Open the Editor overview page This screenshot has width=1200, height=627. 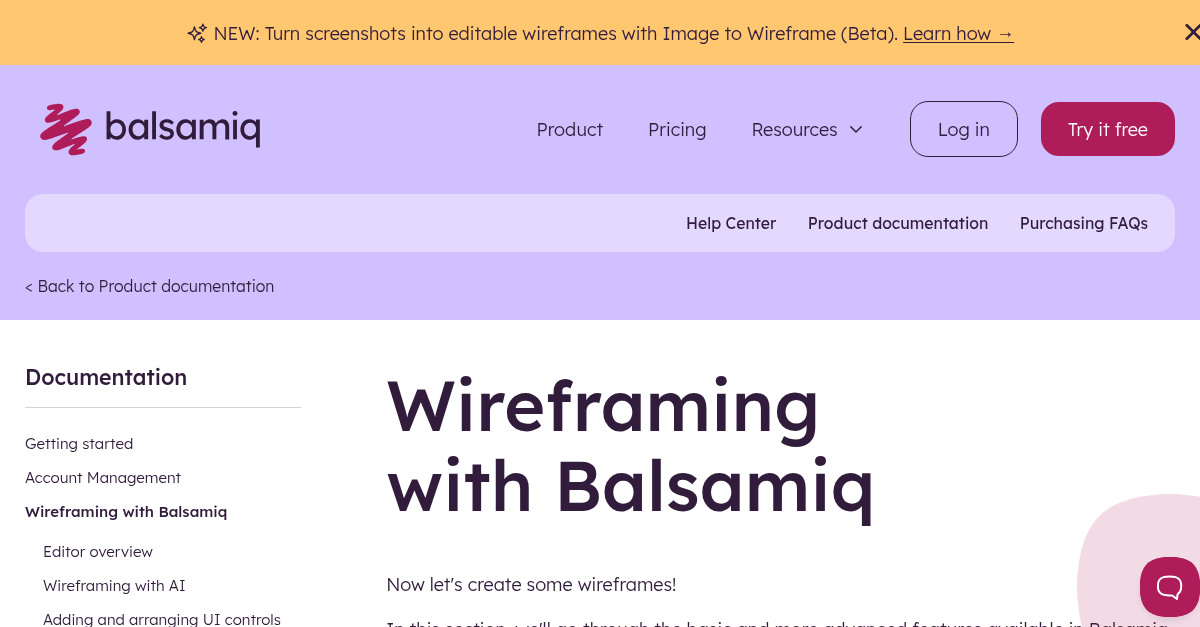pos(98,551)
